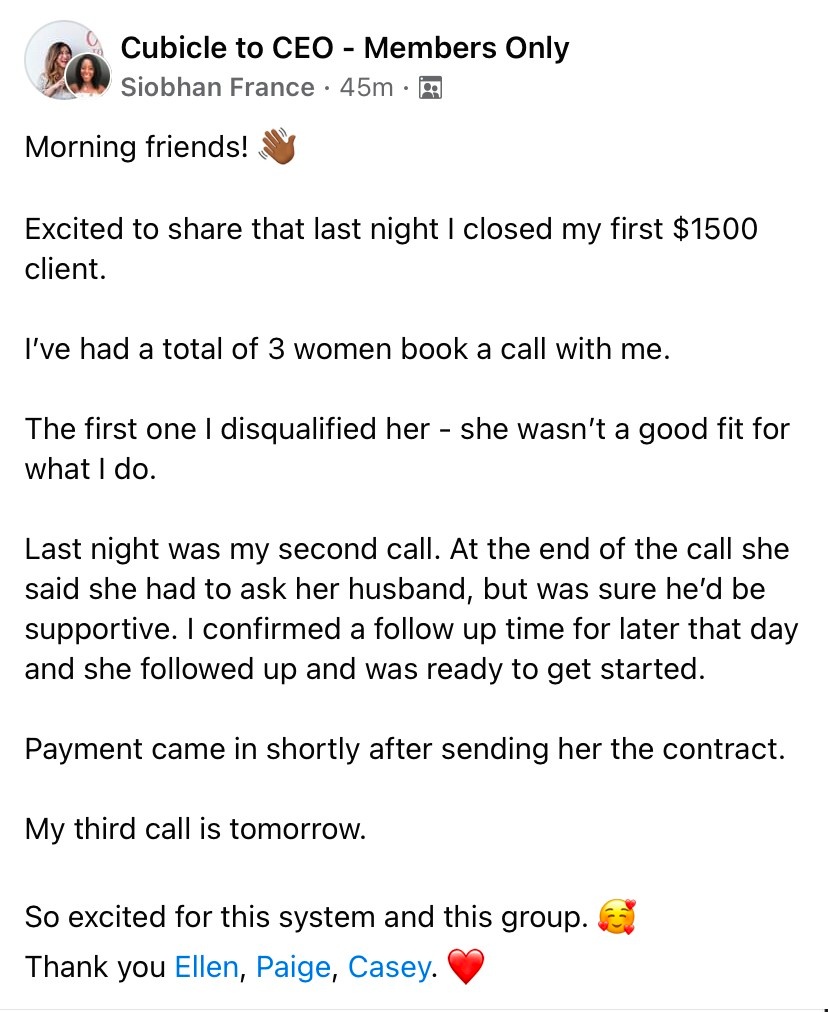Screen dimensions: 828x1012
Task: Click the red heart emoji
Action: [x=465, y=966]
